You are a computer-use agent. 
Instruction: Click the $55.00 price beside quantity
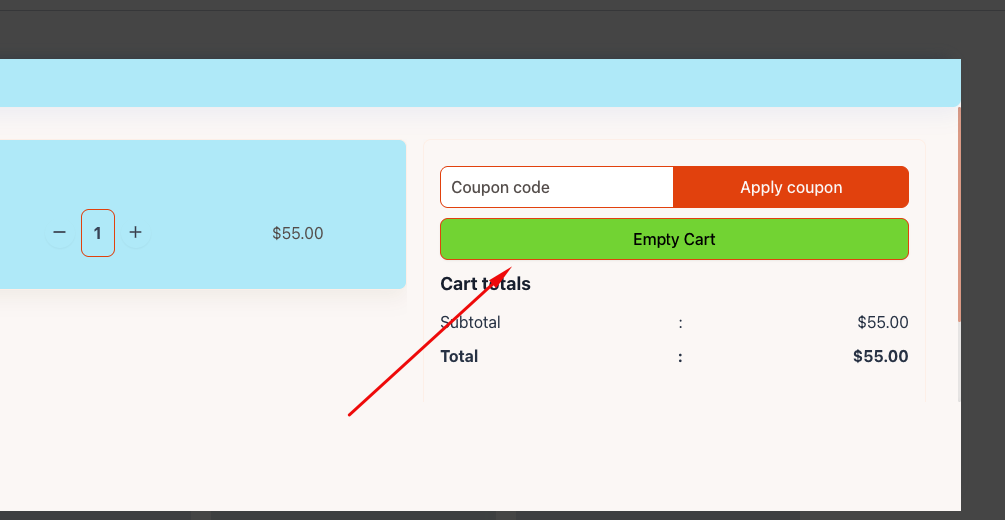pos(297,233)
